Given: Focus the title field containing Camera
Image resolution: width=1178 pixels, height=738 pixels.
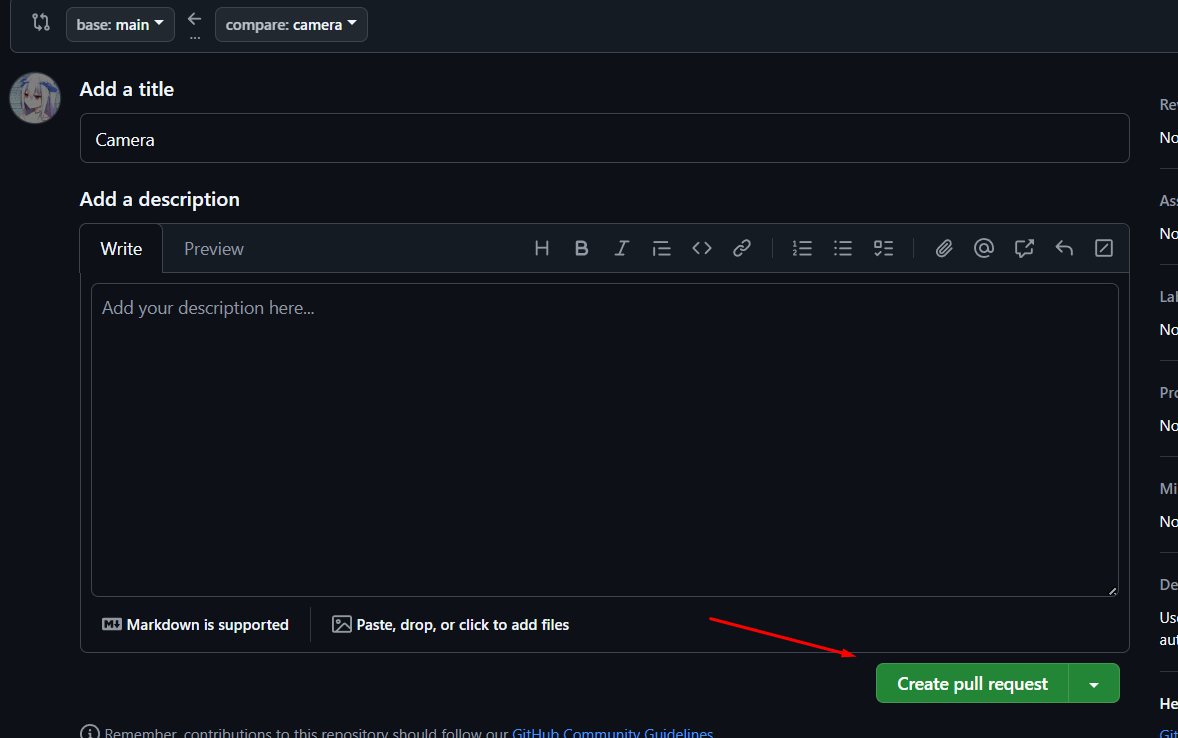Looking at the screenshot, I should pyautogui.click(x=605, y=138).
